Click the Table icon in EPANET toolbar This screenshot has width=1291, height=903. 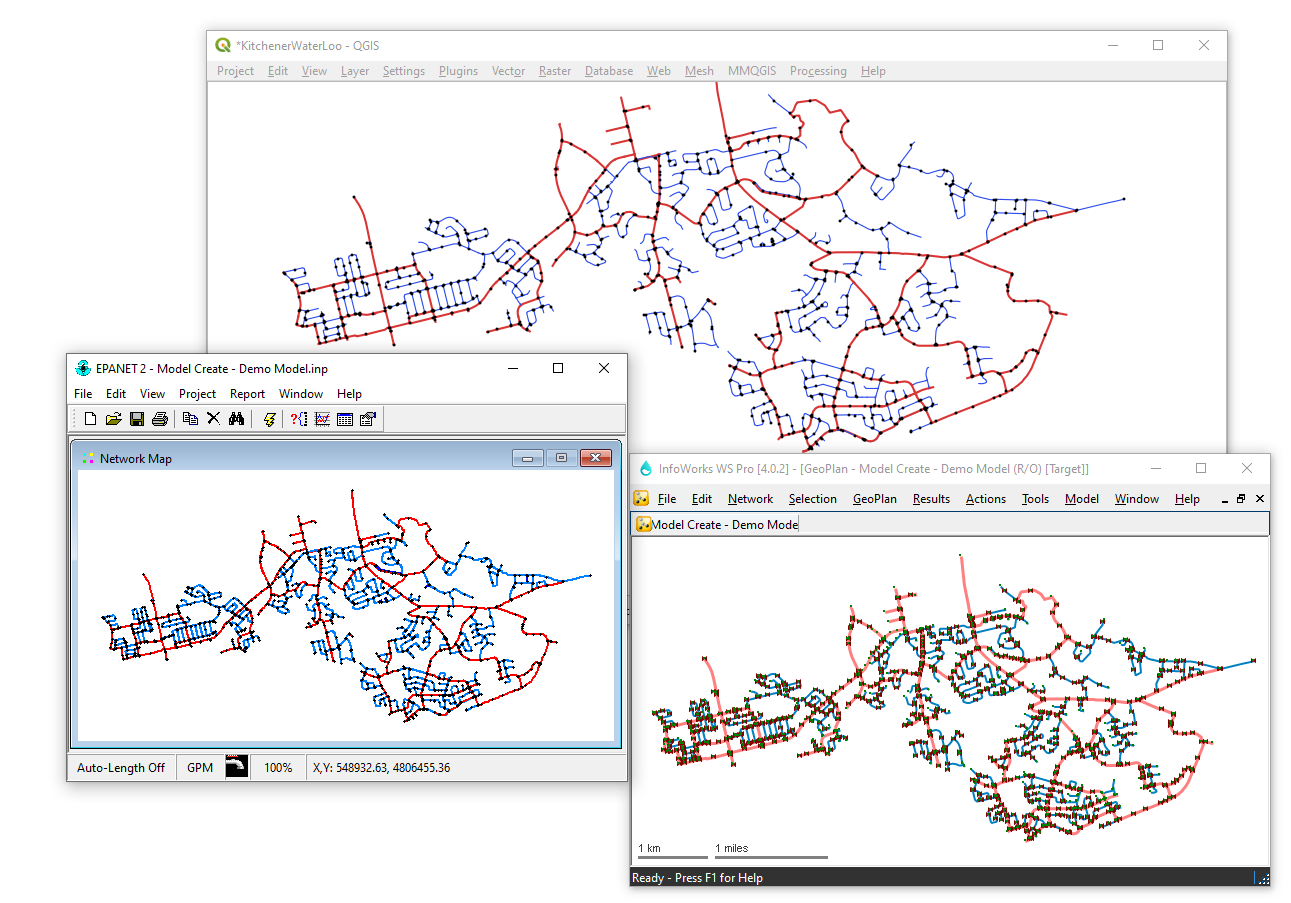(x=345, y=419)
